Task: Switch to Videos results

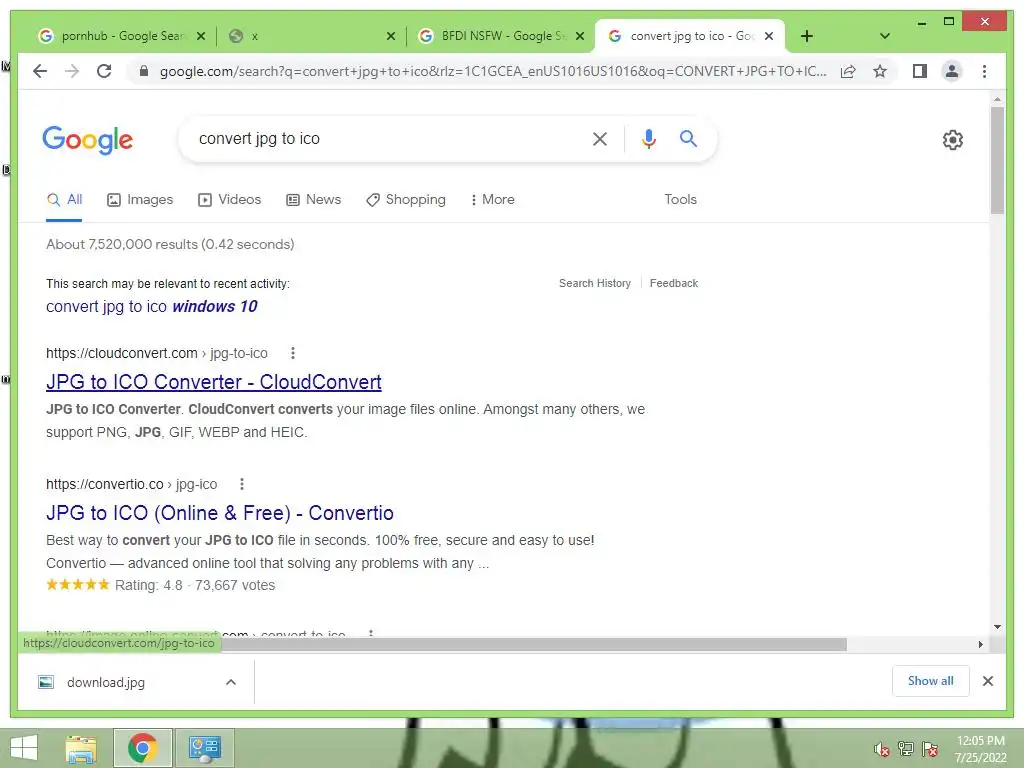Action: (x=229, y=200)
